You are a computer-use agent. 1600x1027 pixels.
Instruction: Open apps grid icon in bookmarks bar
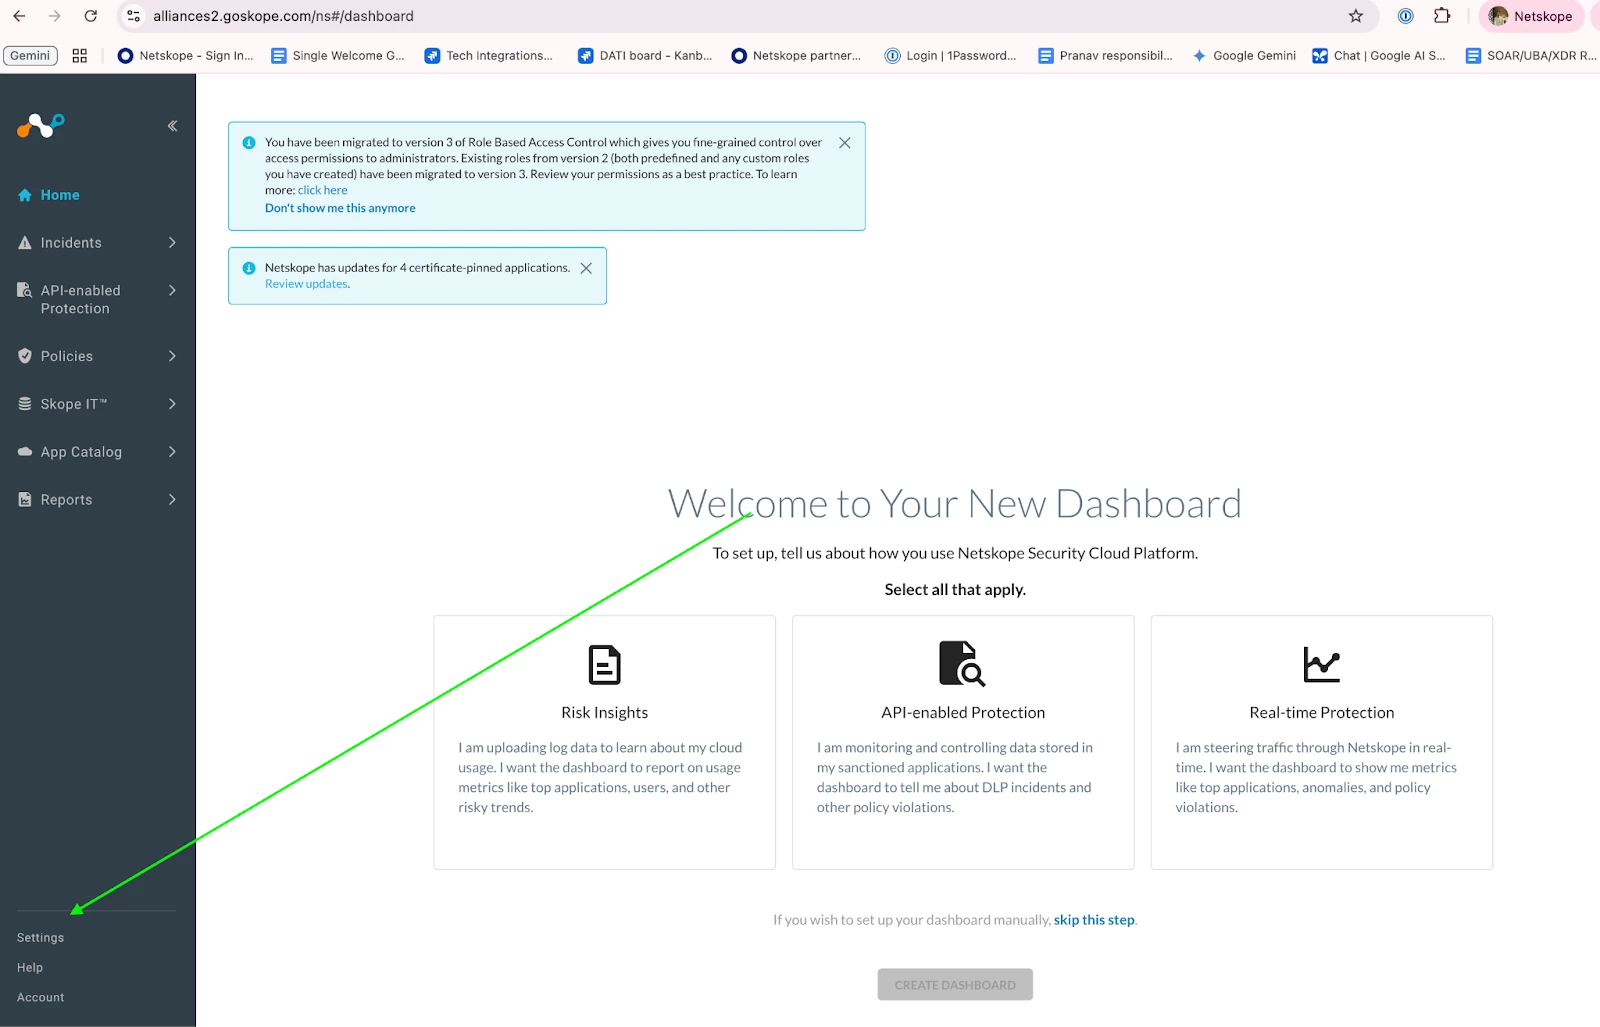[80, 56]
